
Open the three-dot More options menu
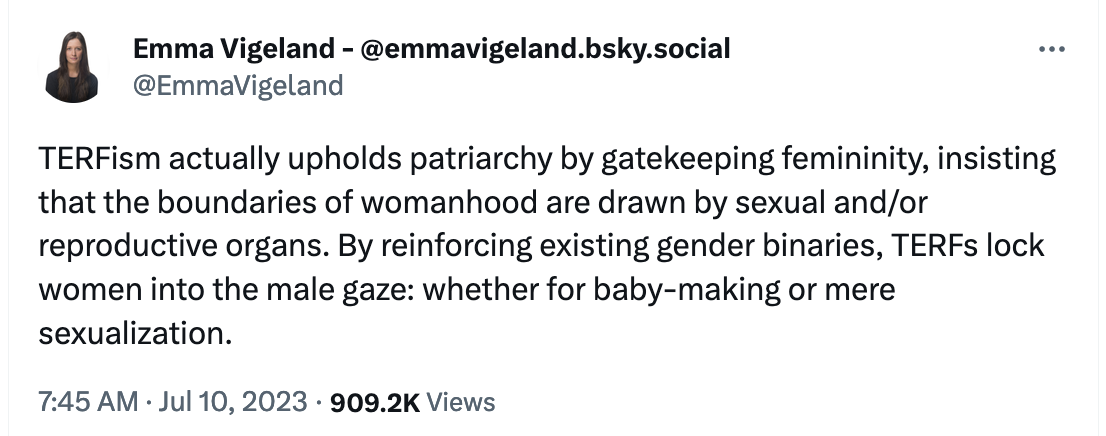1052,49
